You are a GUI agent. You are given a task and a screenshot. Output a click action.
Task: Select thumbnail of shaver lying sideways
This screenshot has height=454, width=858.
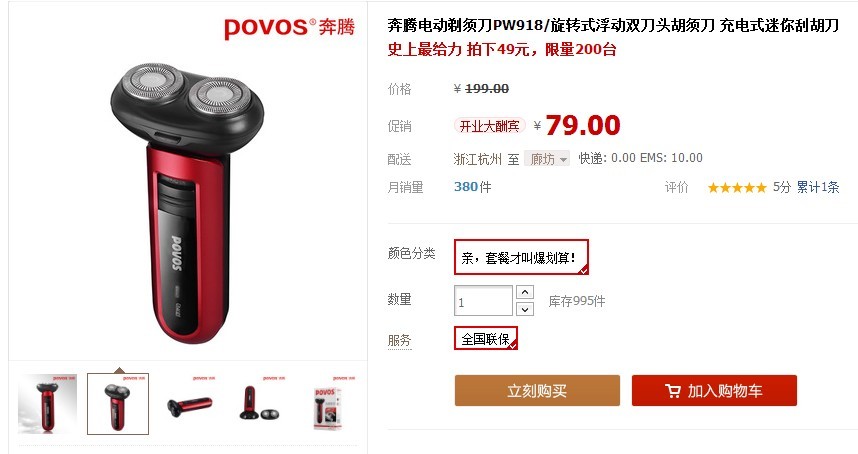click(189, 404)
